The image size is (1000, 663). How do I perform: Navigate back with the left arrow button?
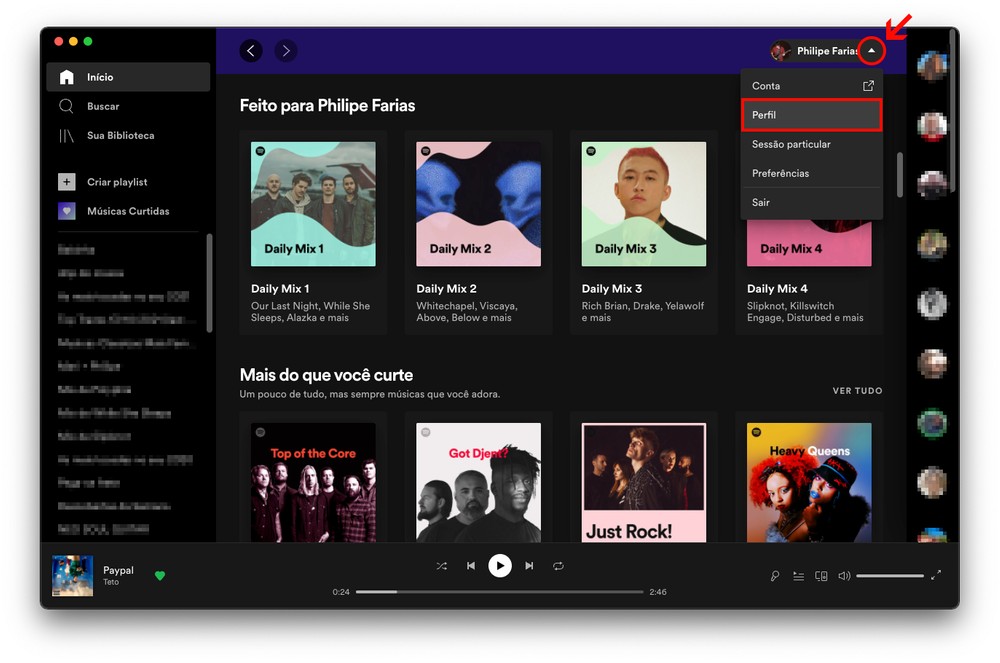(x=251, y=50)
